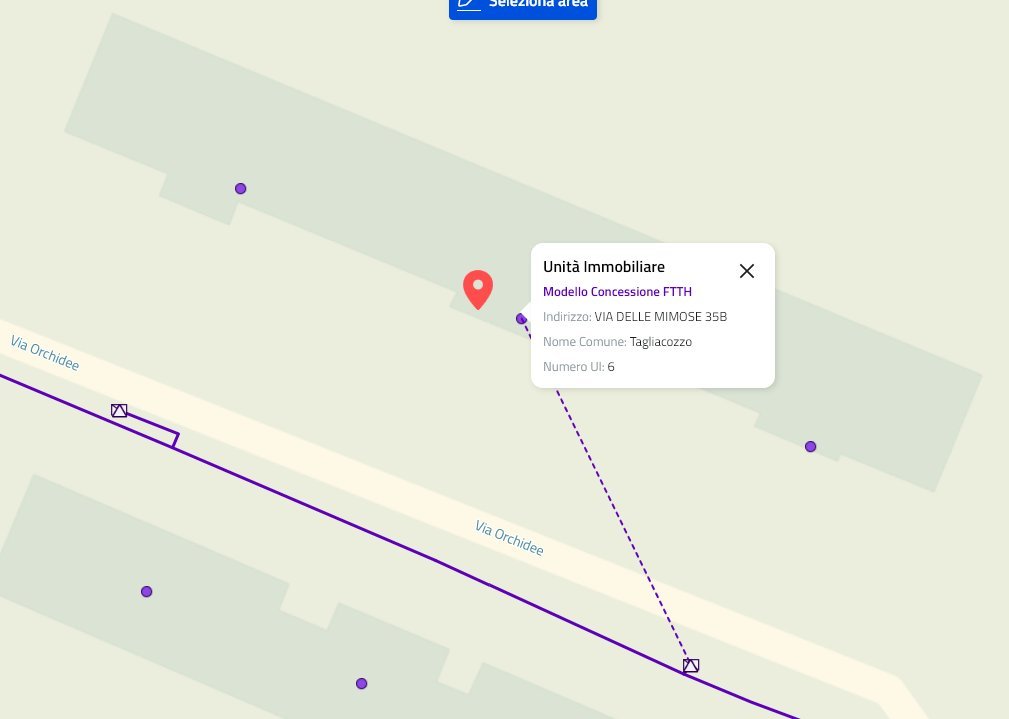This screenshot has height=719, width=1009.
Task: Click the red location pin marker
Action: point(478,289)
